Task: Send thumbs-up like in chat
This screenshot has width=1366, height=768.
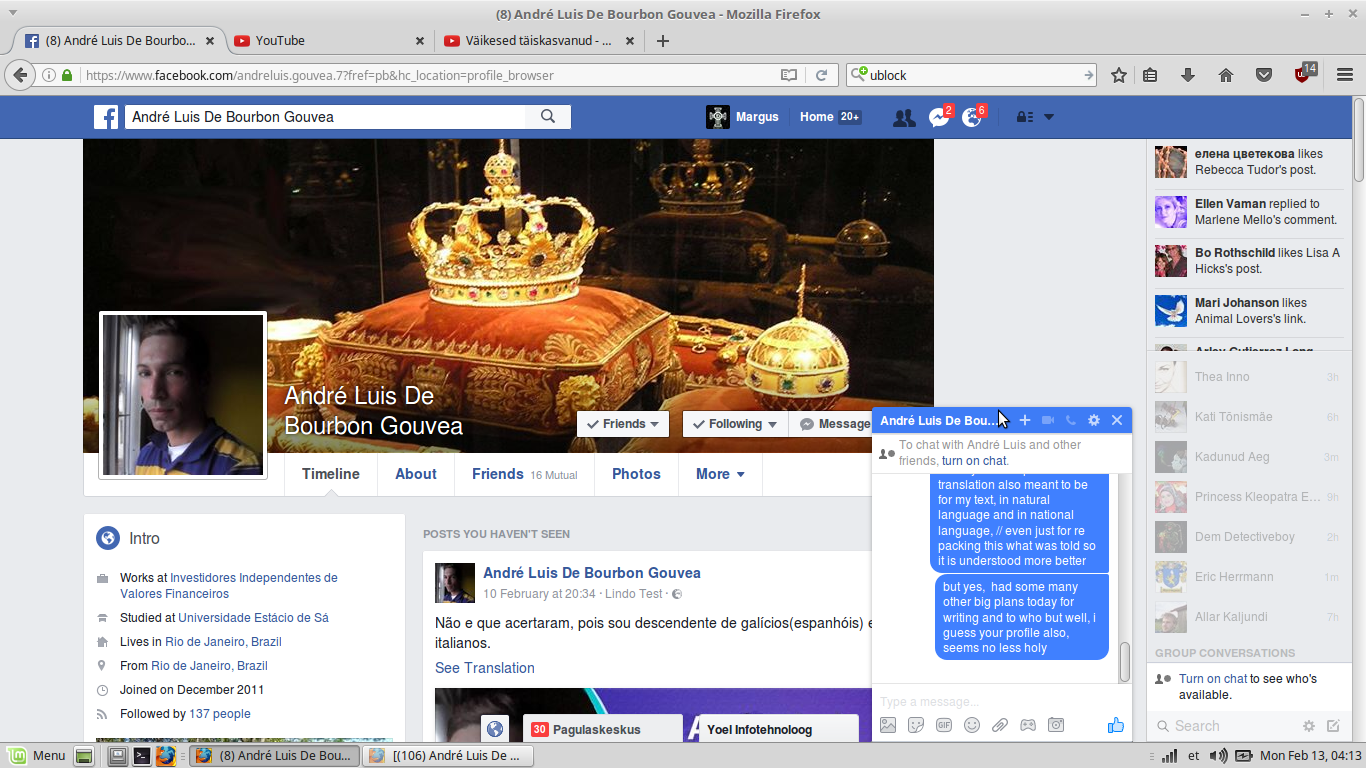Action: (x=1116, y=726)
